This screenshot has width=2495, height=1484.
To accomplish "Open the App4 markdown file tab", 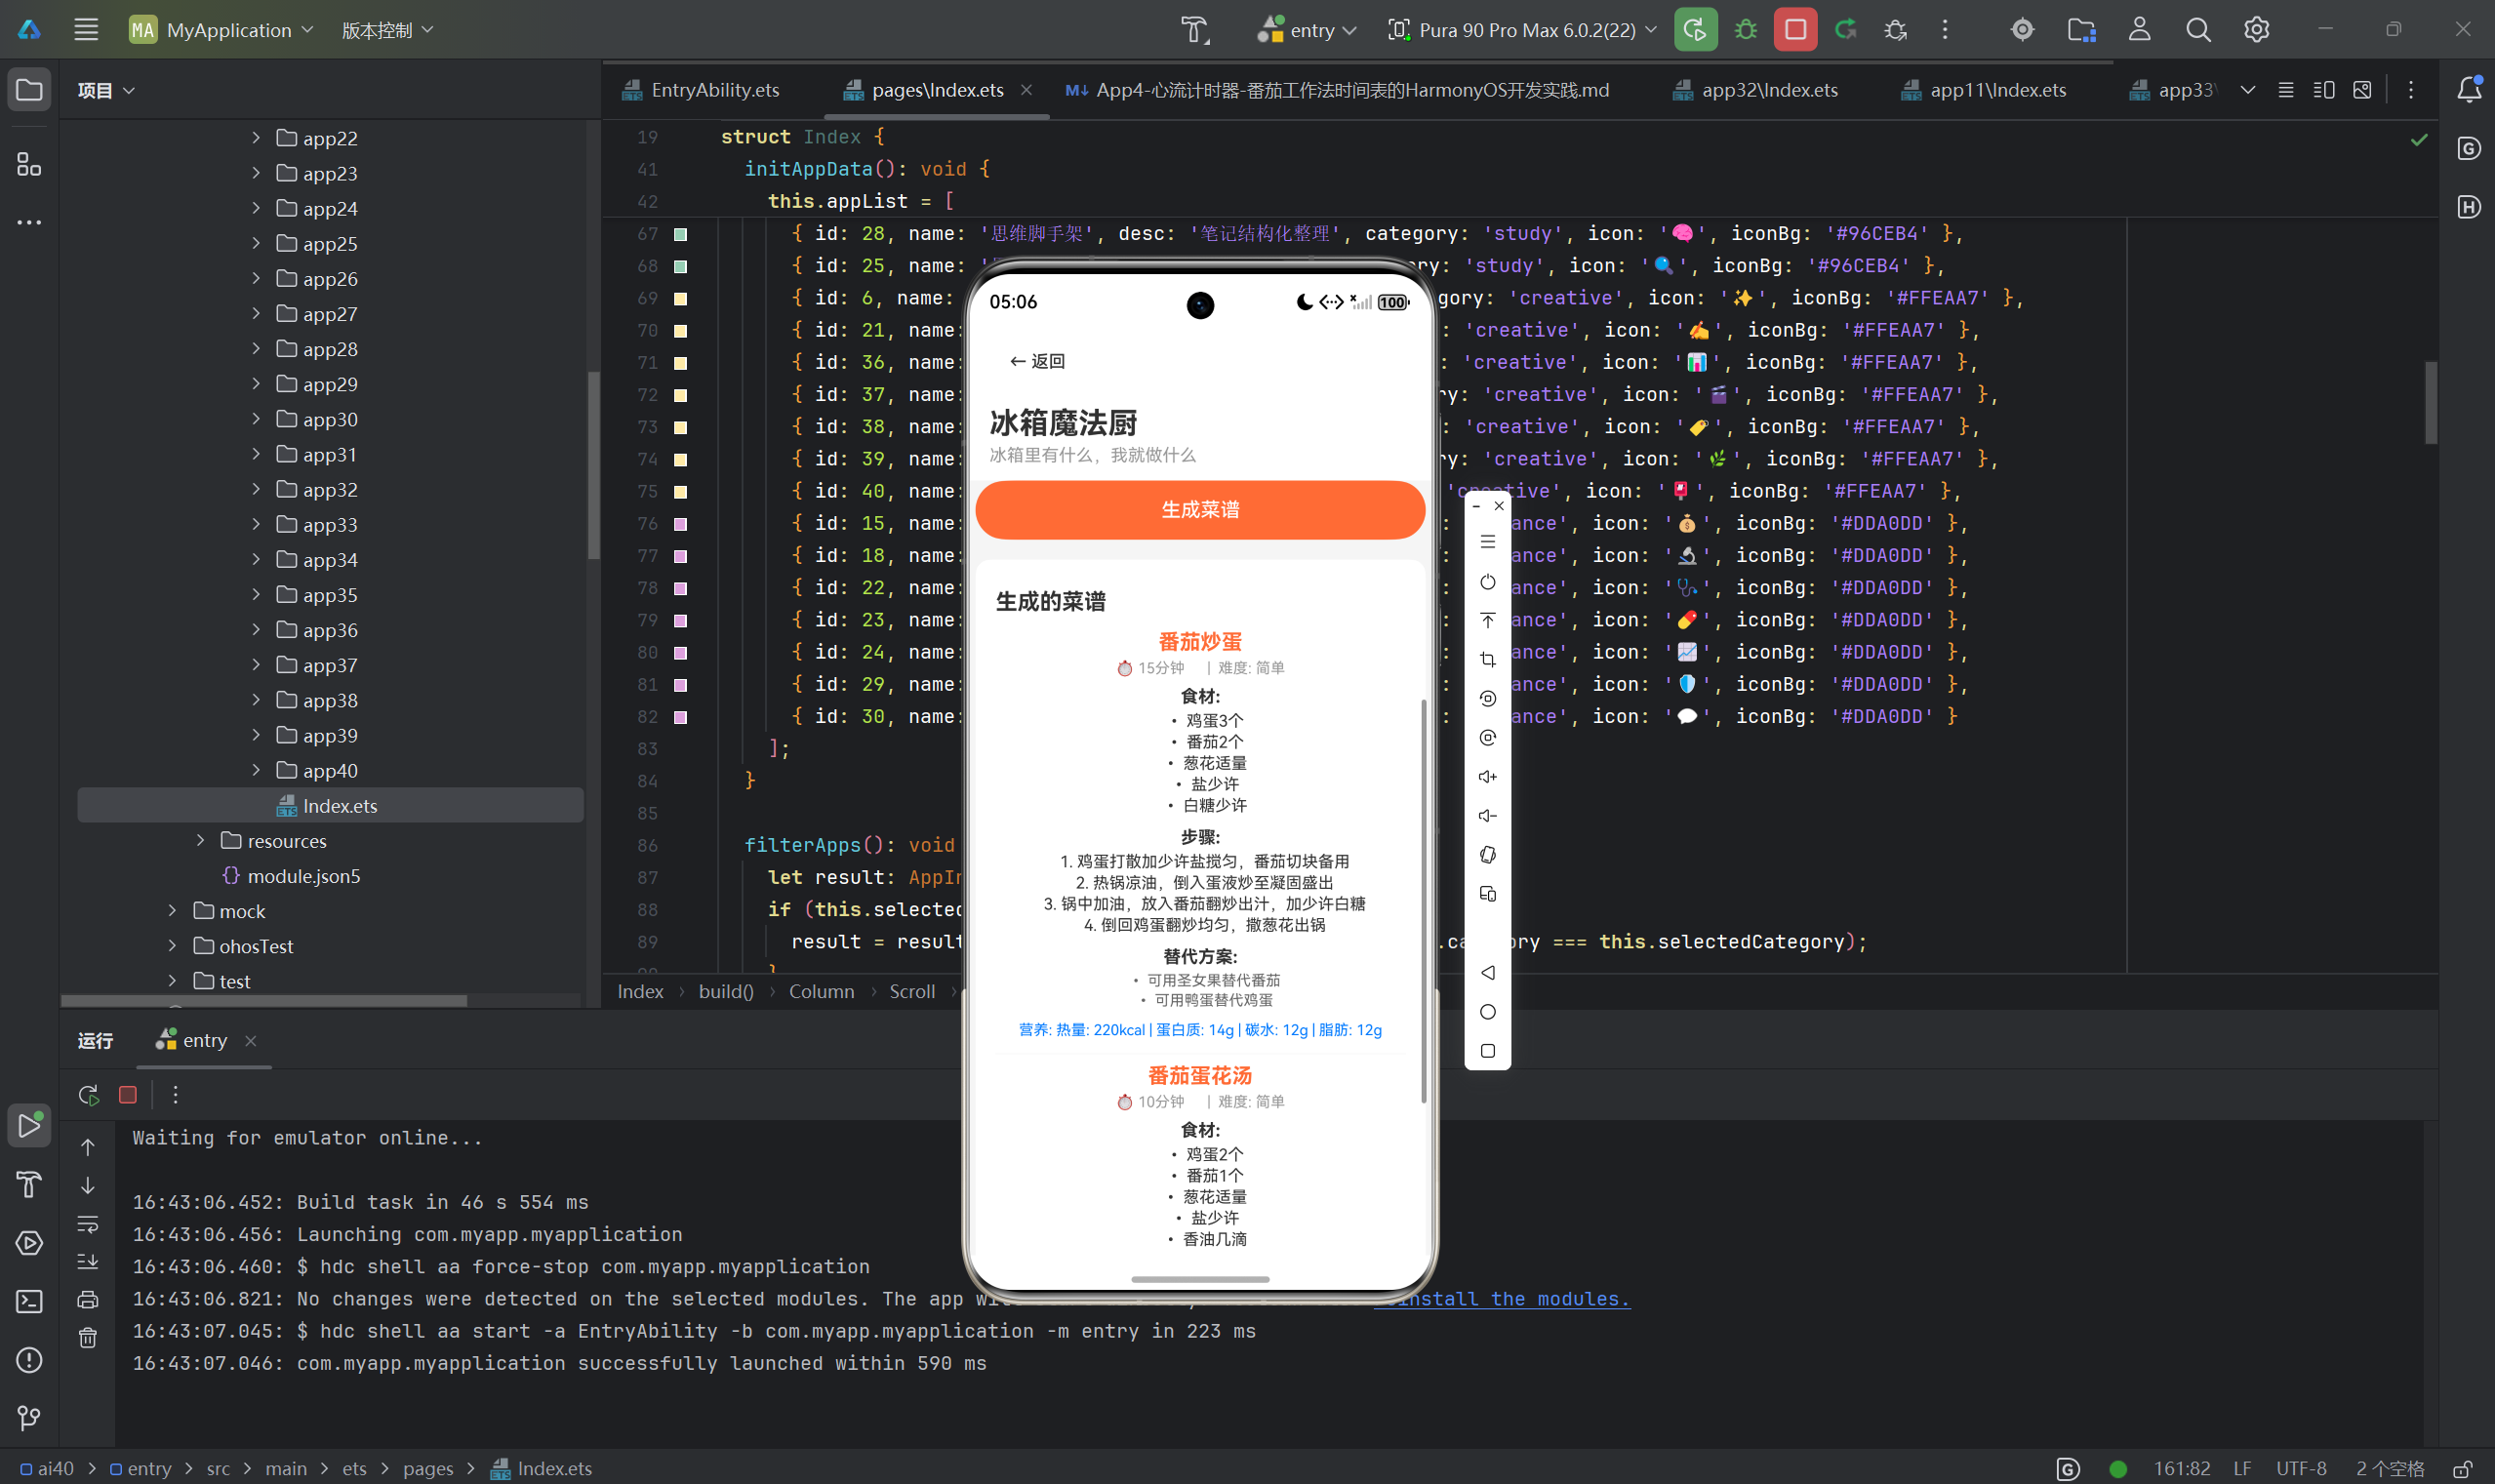I will pos(1338,90).
